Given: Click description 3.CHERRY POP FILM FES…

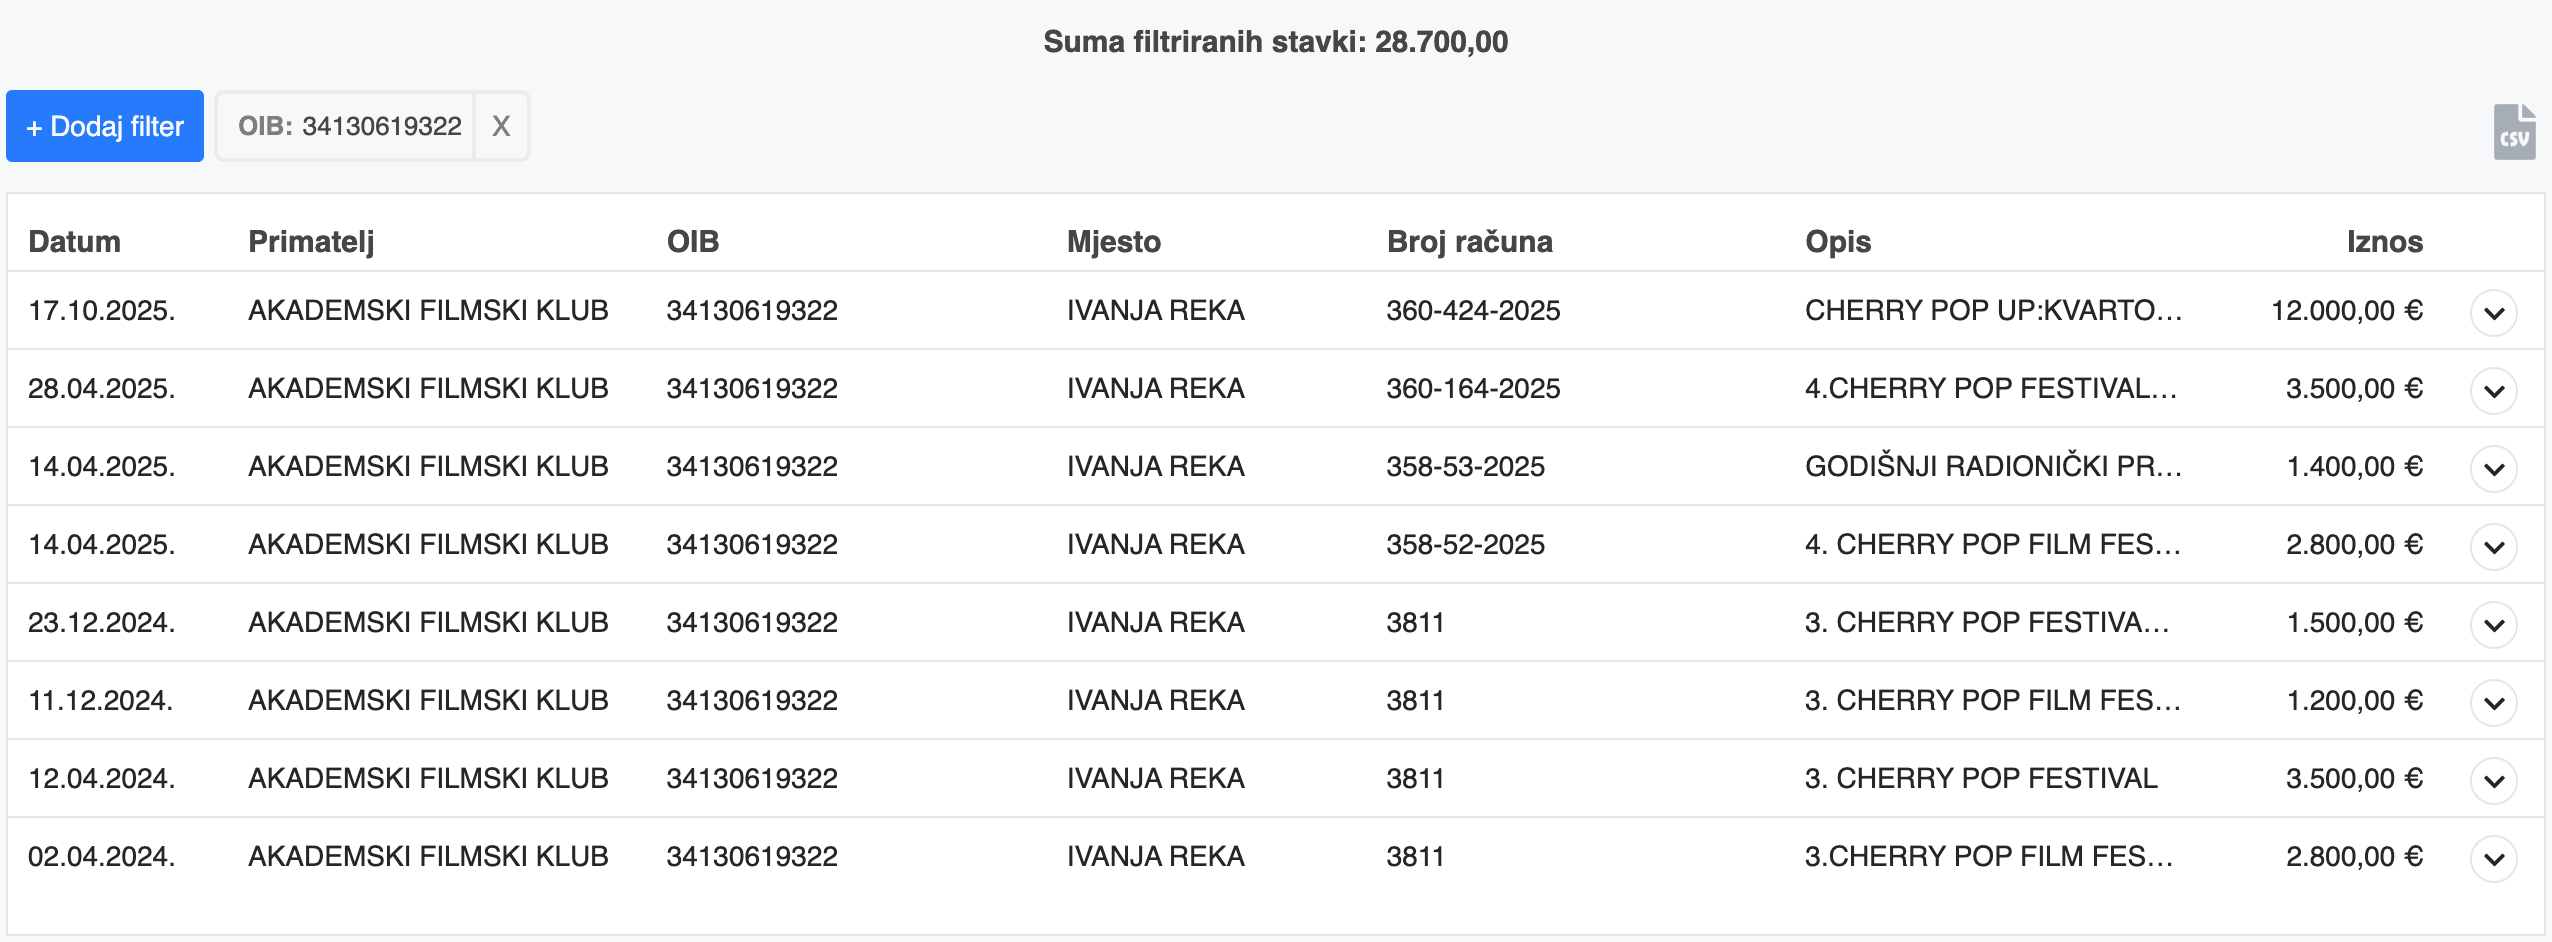Looking at the screenshot, I should (1989, 857).
